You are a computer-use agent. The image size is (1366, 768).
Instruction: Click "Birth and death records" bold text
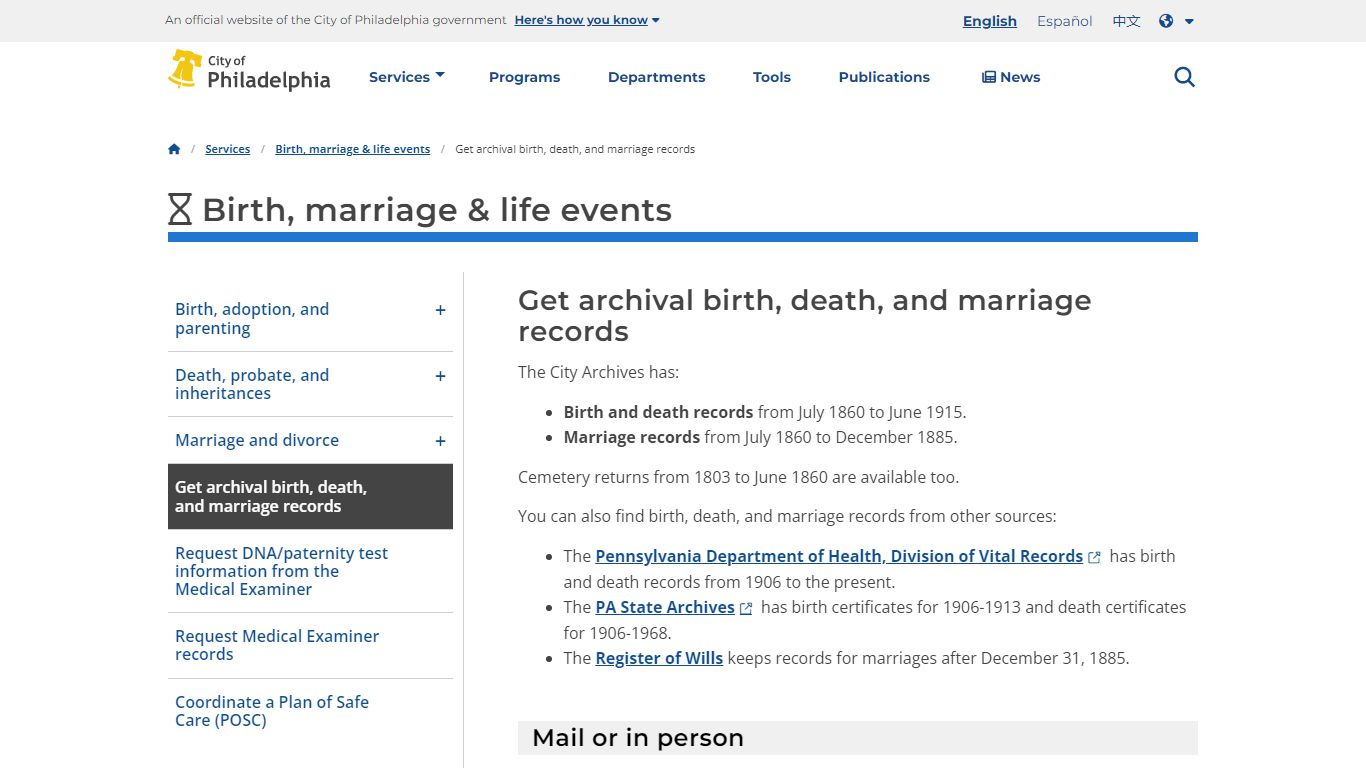(658, 412)
